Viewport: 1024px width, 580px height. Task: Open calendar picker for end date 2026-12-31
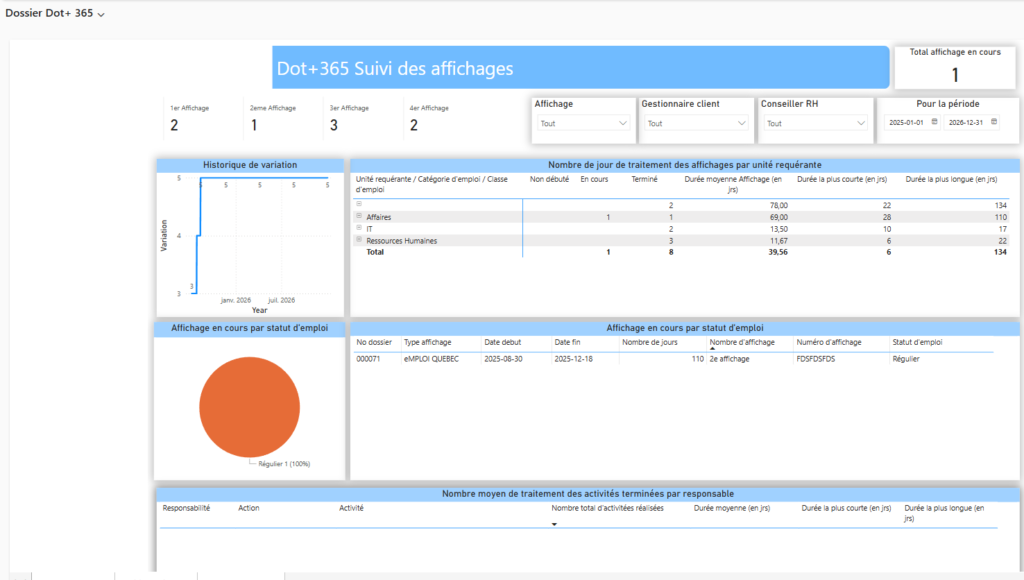click(x=993, y=122)
